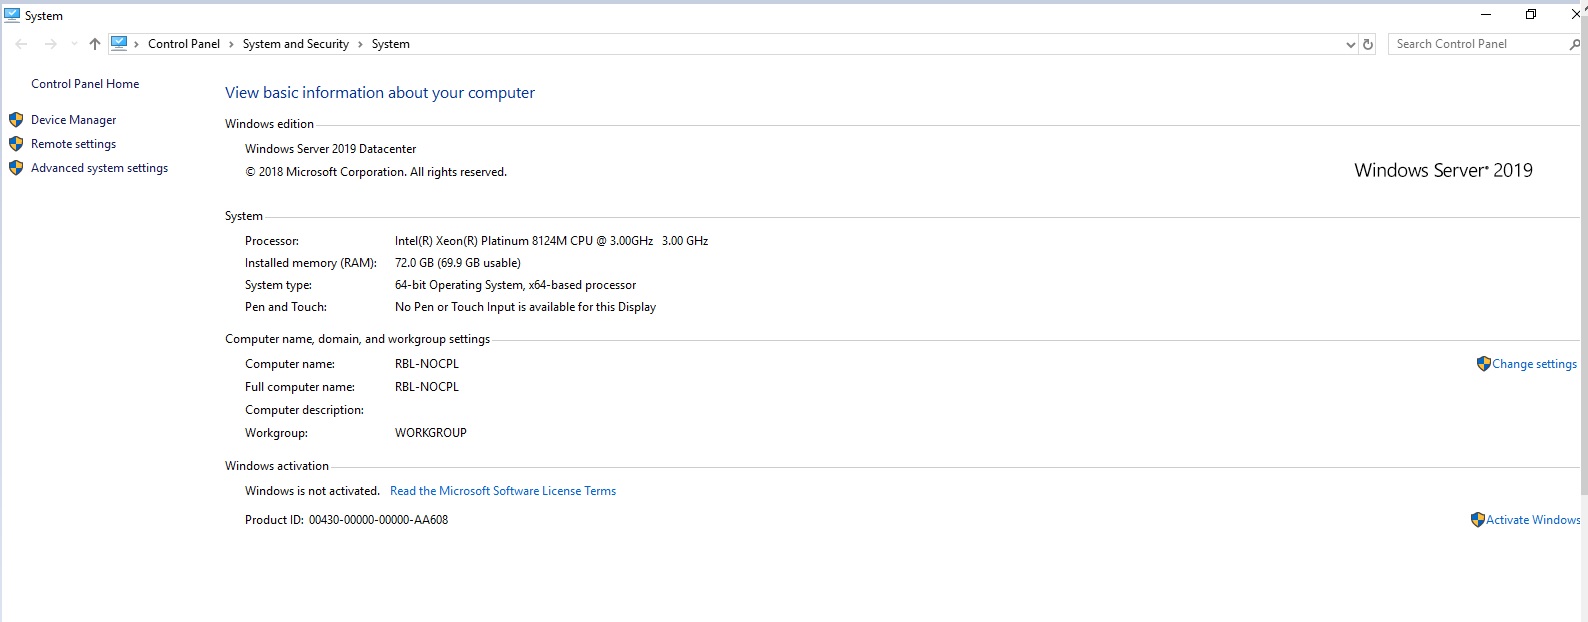
Task: Click the Forward navigation arrow
Action: coord(50,44)
